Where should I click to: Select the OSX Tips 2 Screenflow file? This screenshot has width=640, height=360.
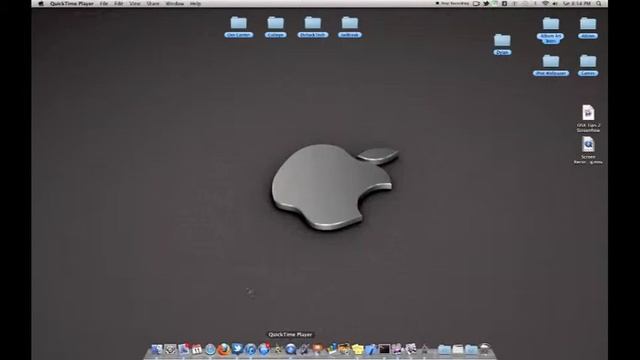tap(588, 118)
